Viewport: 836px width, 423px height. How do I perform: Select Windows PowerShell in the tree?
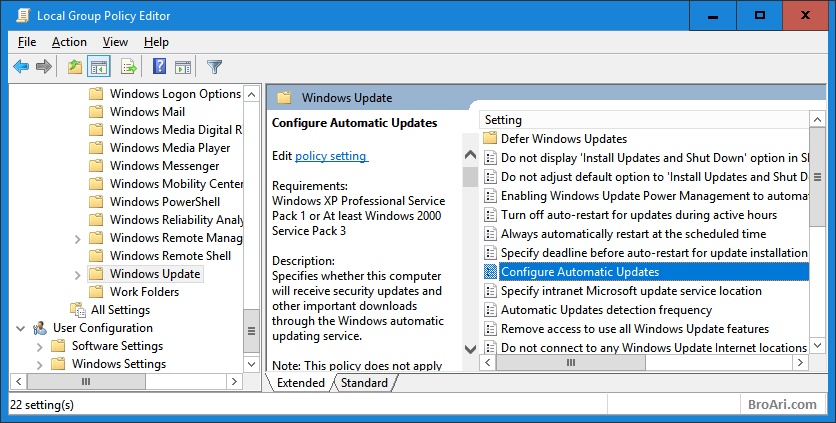(x=165, y=202)
